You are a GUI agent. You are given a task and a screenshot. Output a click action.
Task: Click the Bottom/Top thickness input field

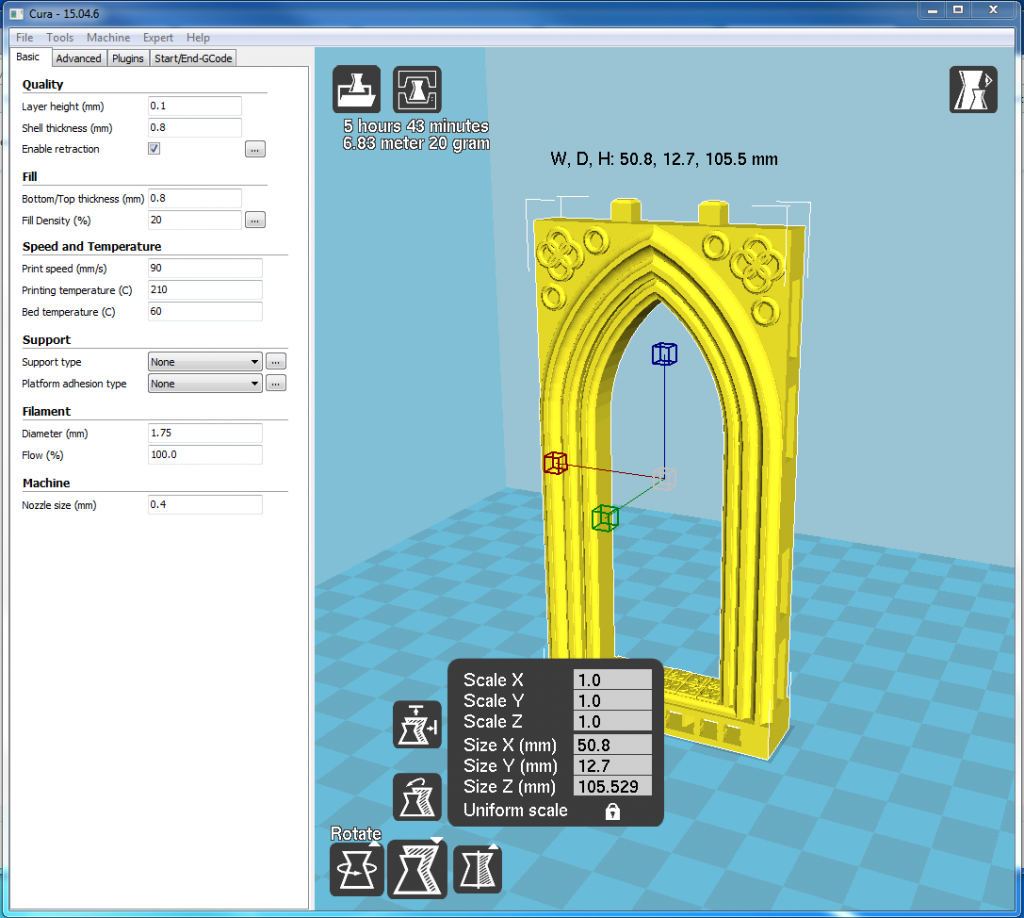pyautogui.click(x=195, y=198)
